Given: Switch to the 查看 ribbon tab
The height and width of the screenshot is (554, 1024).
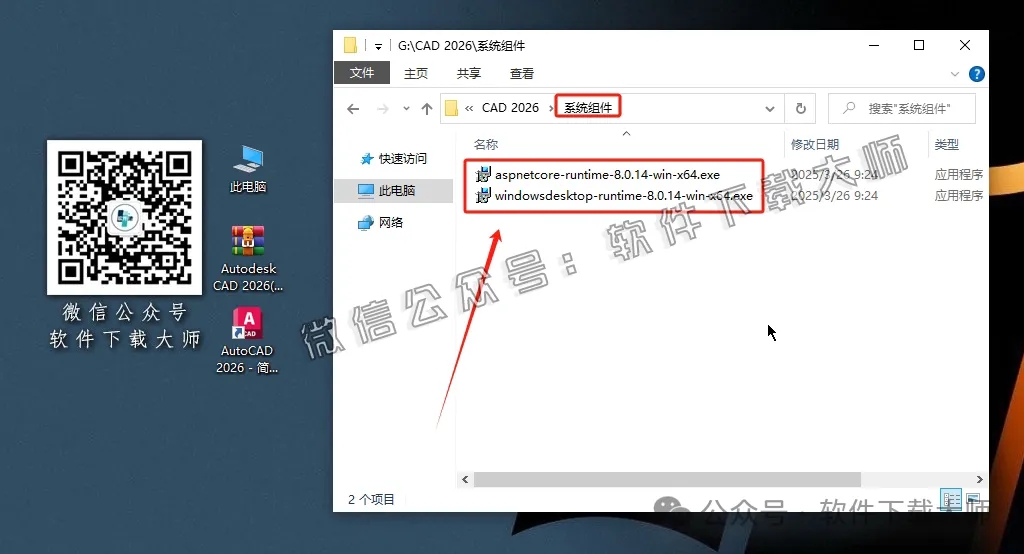Looking at the screenshot, I should (521, 73).
